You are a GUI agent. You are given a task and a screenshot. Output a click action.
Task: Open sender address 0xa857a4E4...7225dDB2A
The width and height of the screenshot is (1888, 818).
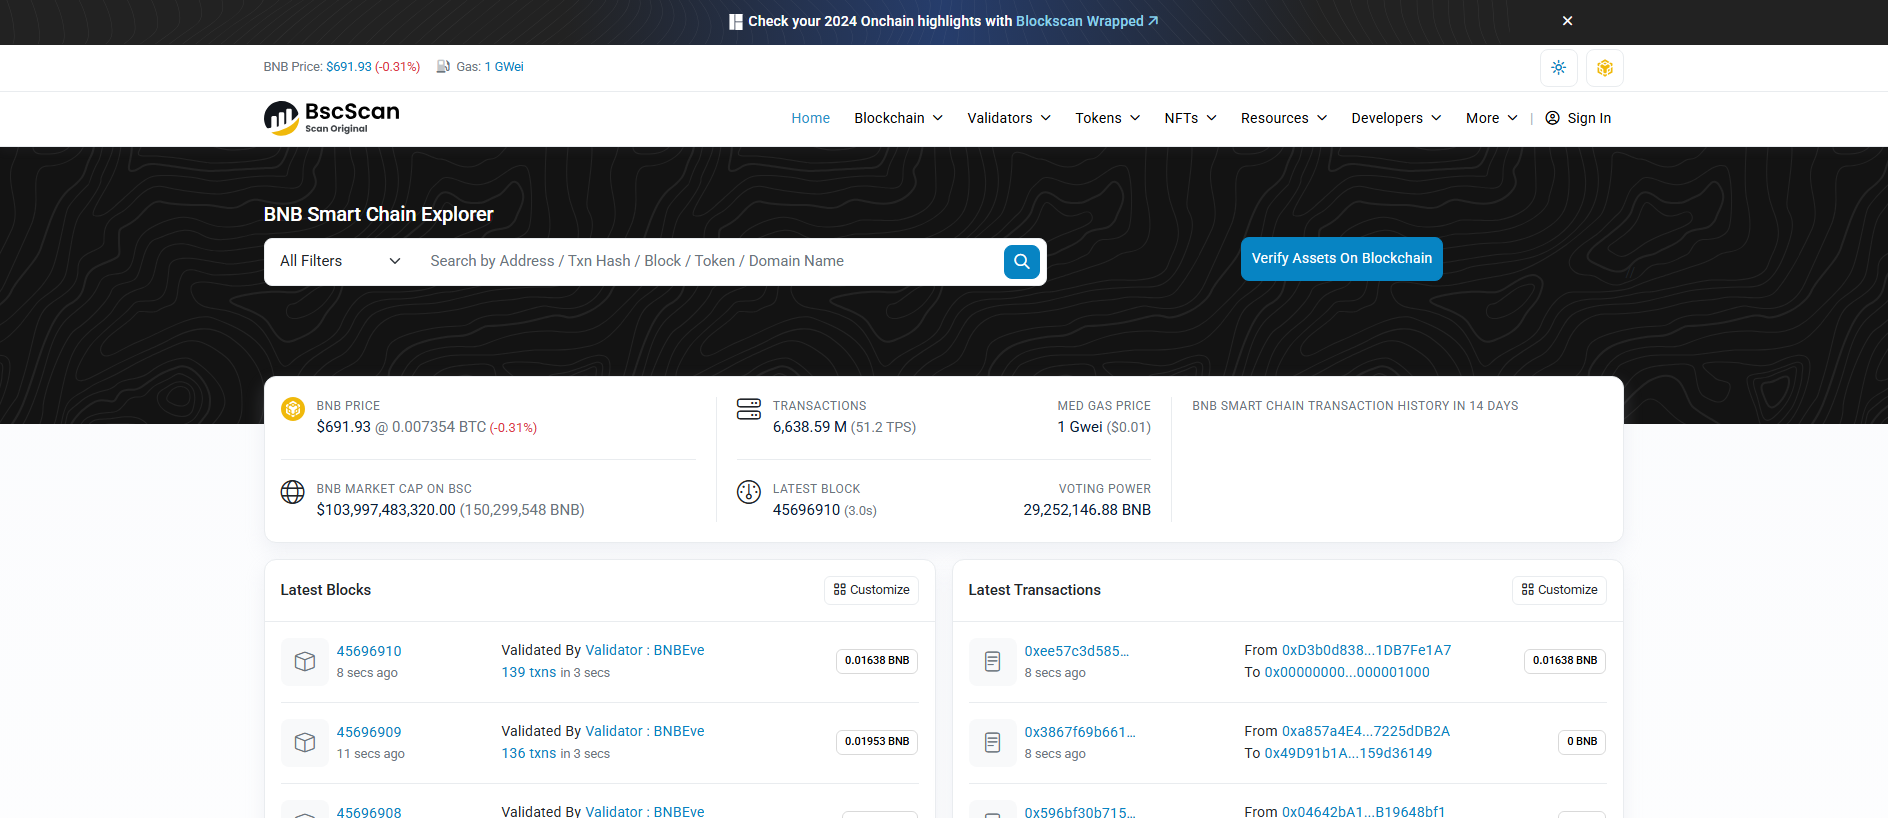[1366, 731]
